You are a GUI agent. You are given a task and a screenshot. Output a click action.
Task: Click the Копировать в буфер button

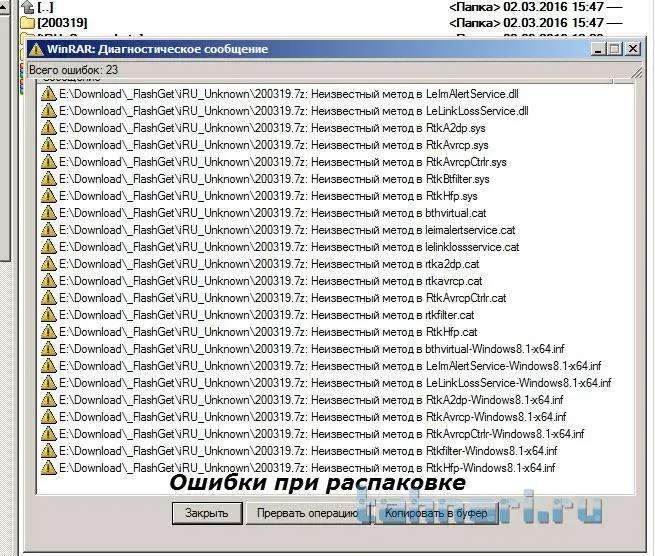click(436, 513)
